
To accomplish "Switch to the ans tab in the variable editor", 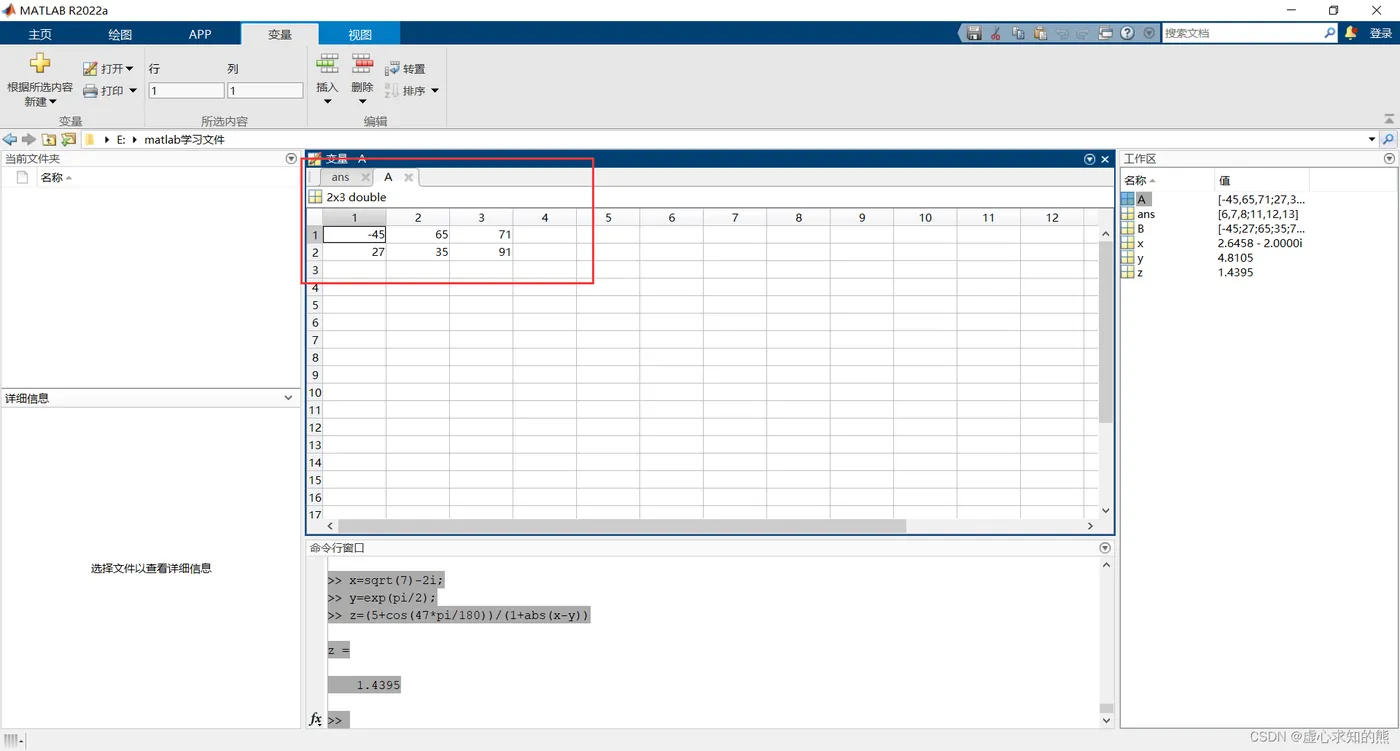I will click(x=340, y=177).
